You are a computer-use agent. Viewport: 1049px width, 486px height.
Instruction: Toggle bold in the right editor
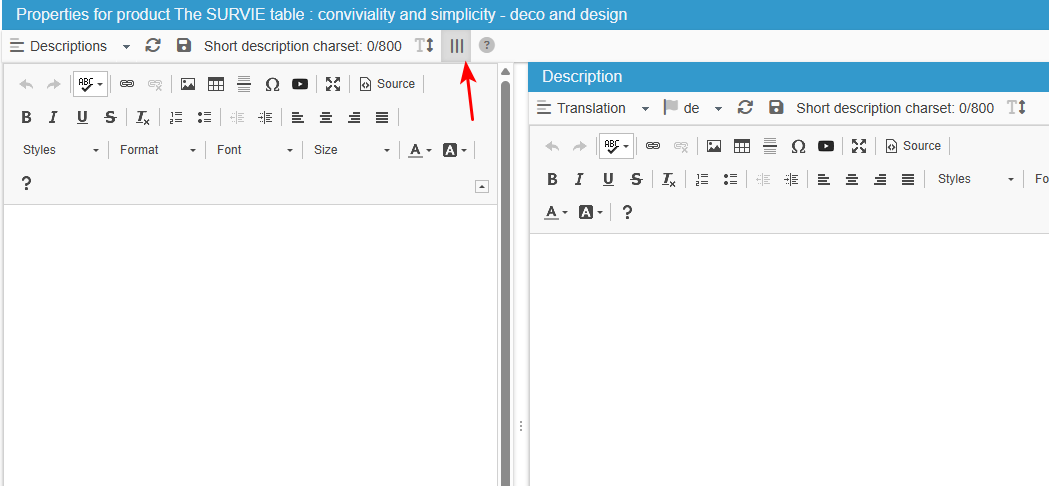[x=552, y=179]
